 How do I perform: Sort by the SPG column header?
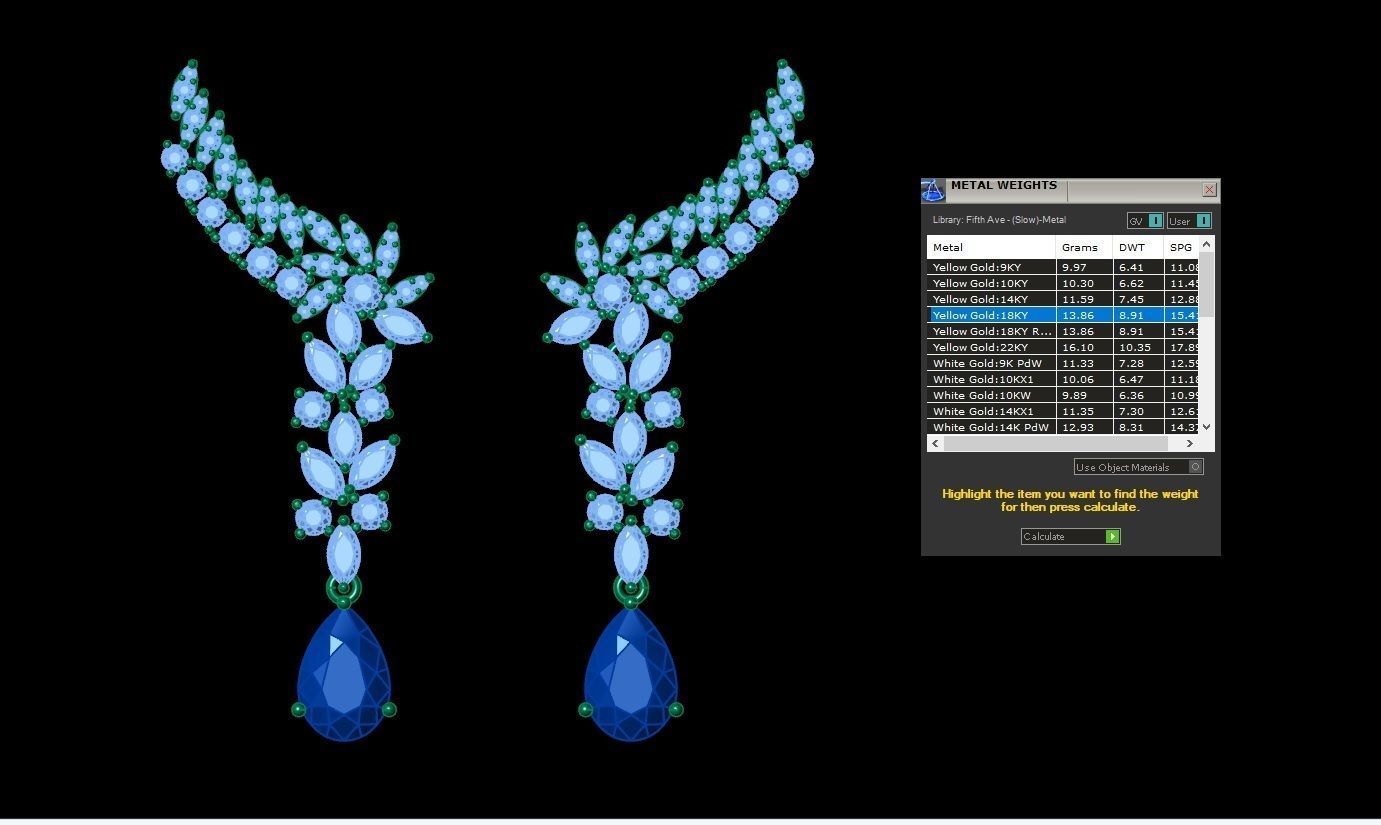(1181, 247)
